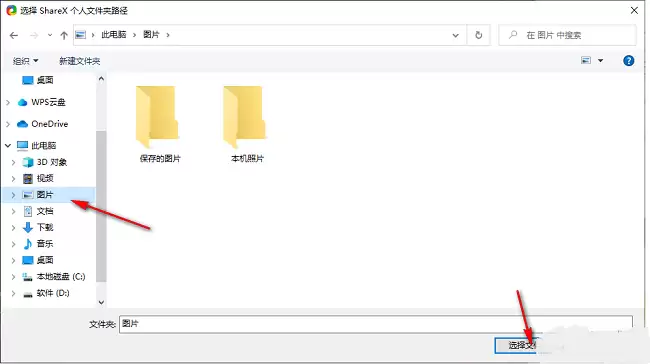Open the address bar history dropdown
Screen dimensions: 650x364
[x=456, y=36]
